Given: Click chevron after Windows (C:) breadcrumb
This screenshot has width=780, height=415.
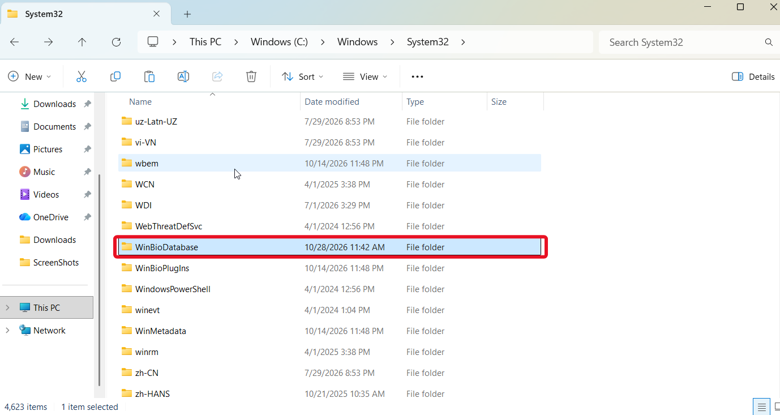Looking at the screenshot, I should click(x=323, y=42).
